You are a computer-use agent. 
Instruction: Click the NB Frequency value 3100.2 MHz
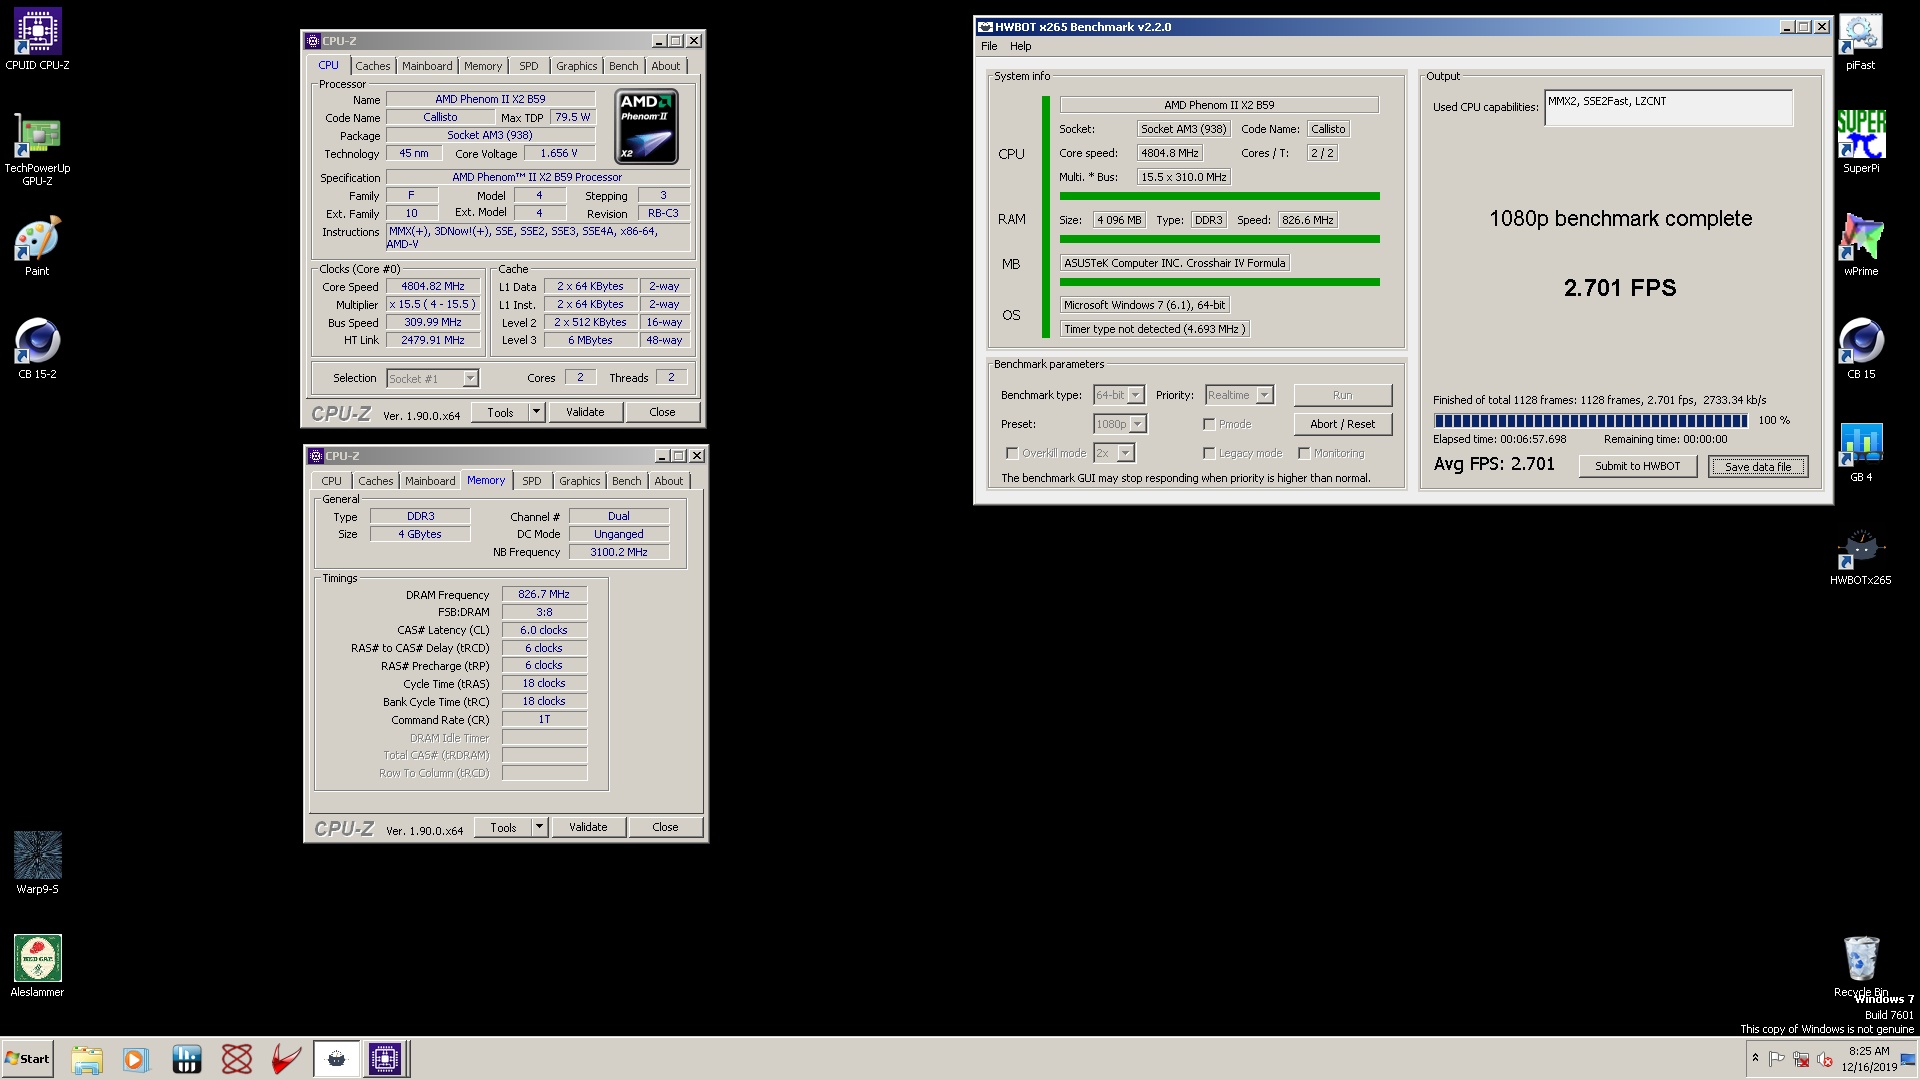click(619, 552)
